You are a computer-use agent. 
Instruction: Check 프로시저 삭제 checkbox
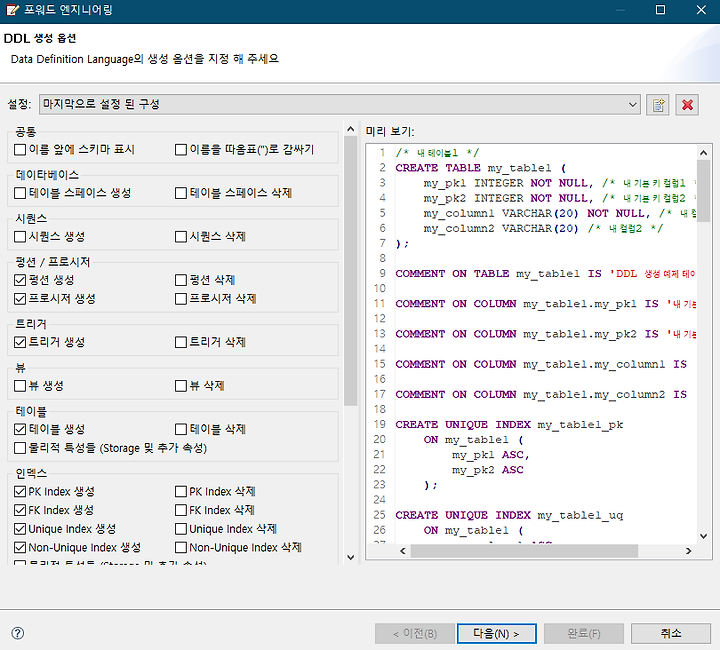click(x=181, y=299)
